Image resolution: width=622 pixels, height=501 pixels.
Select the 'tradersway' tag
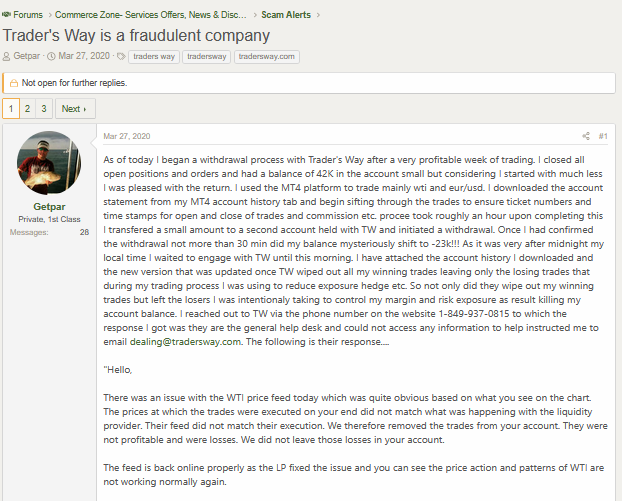click(x=206, y=57)
